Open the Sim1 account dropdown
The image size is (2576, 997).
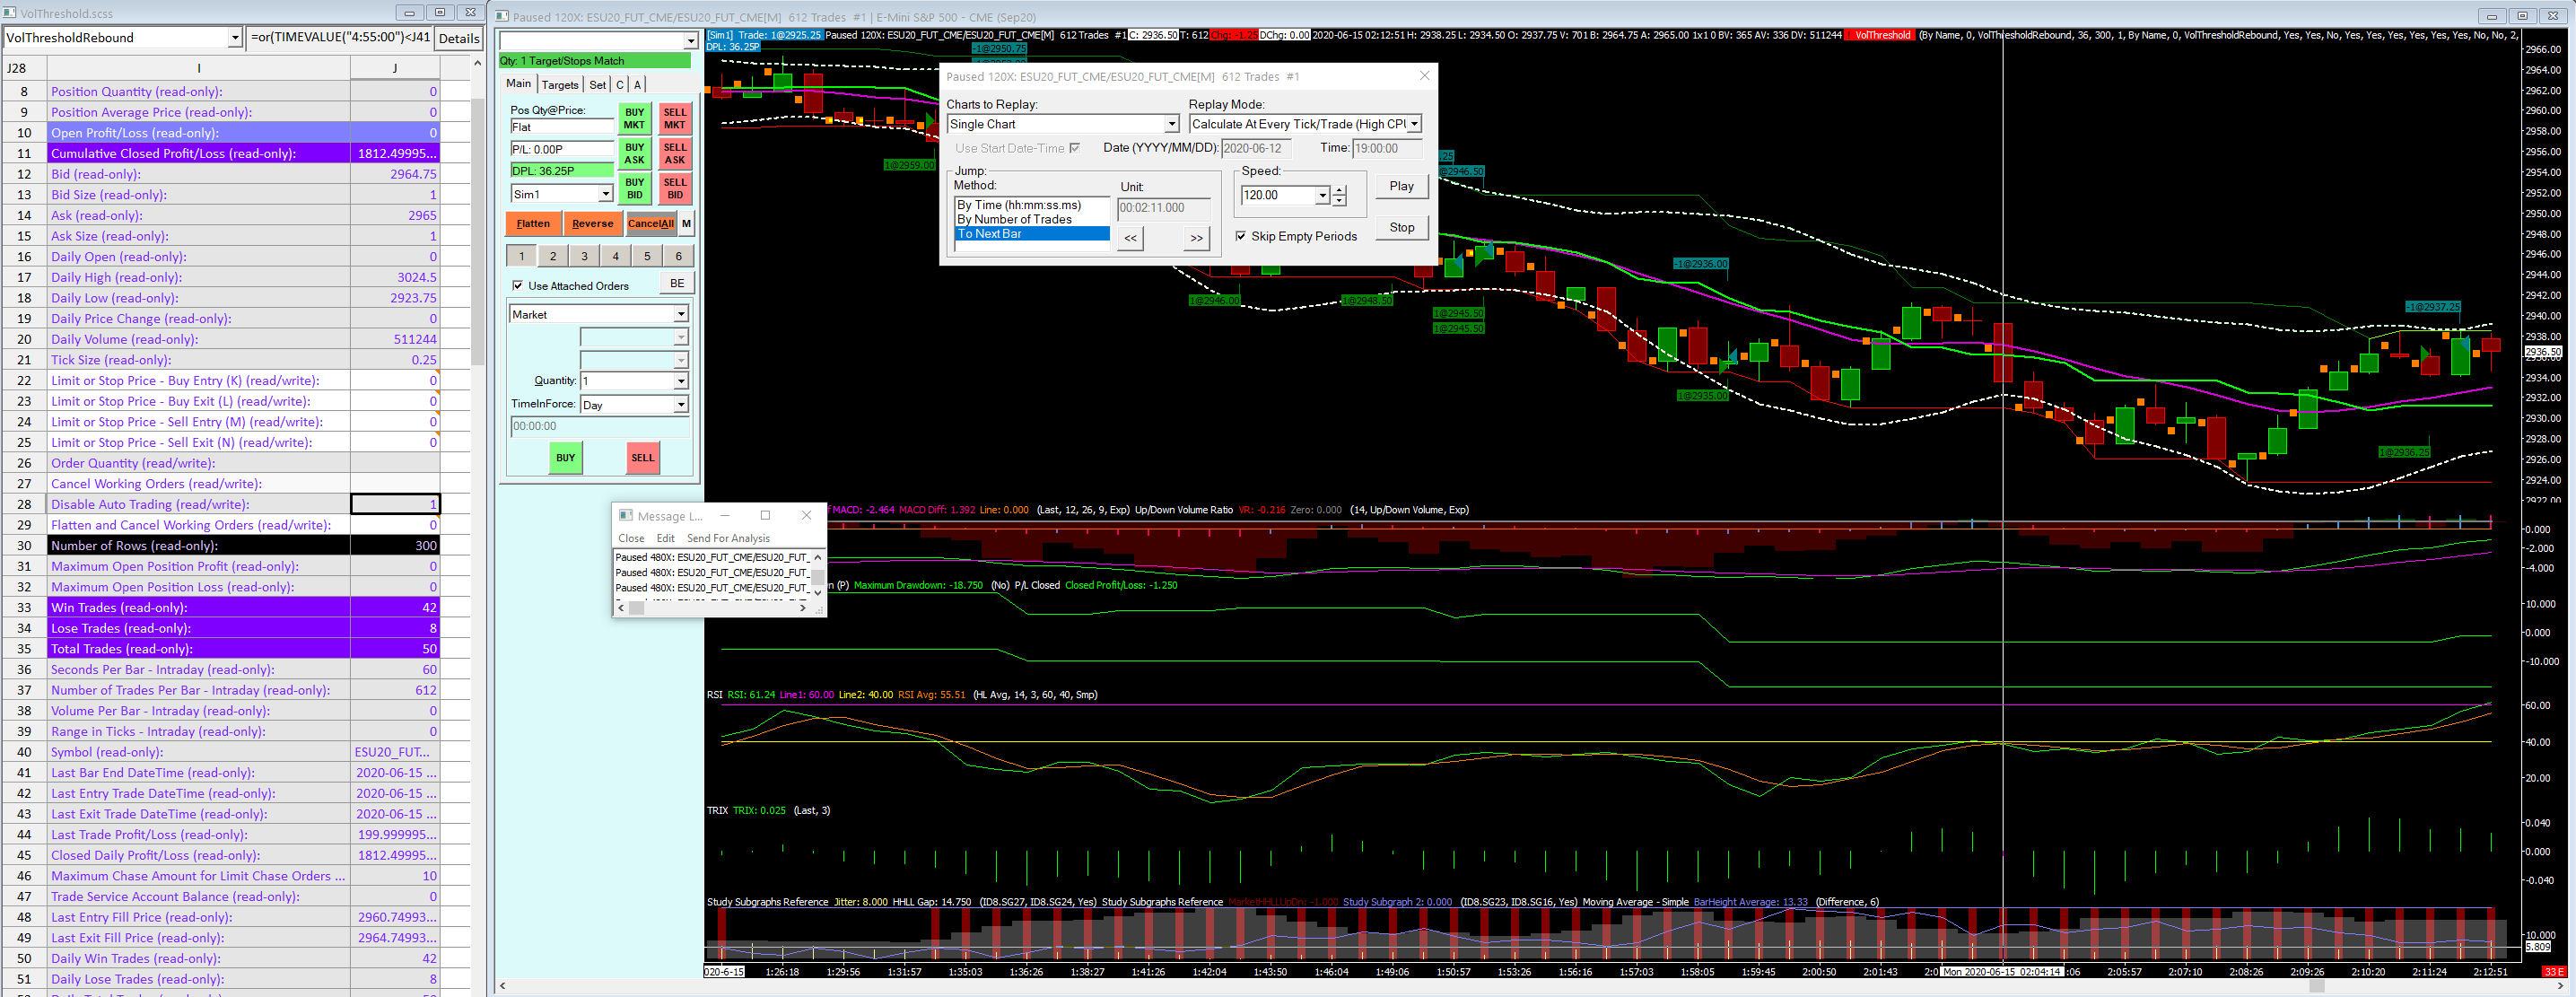point(605,194)
